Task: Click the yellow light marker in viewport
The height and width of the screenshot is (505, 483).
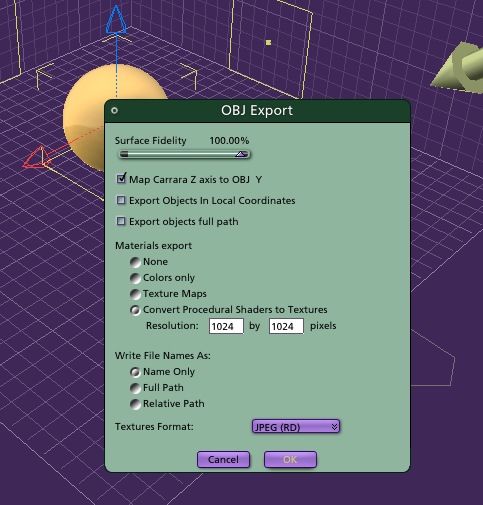Action: point(268,42)
